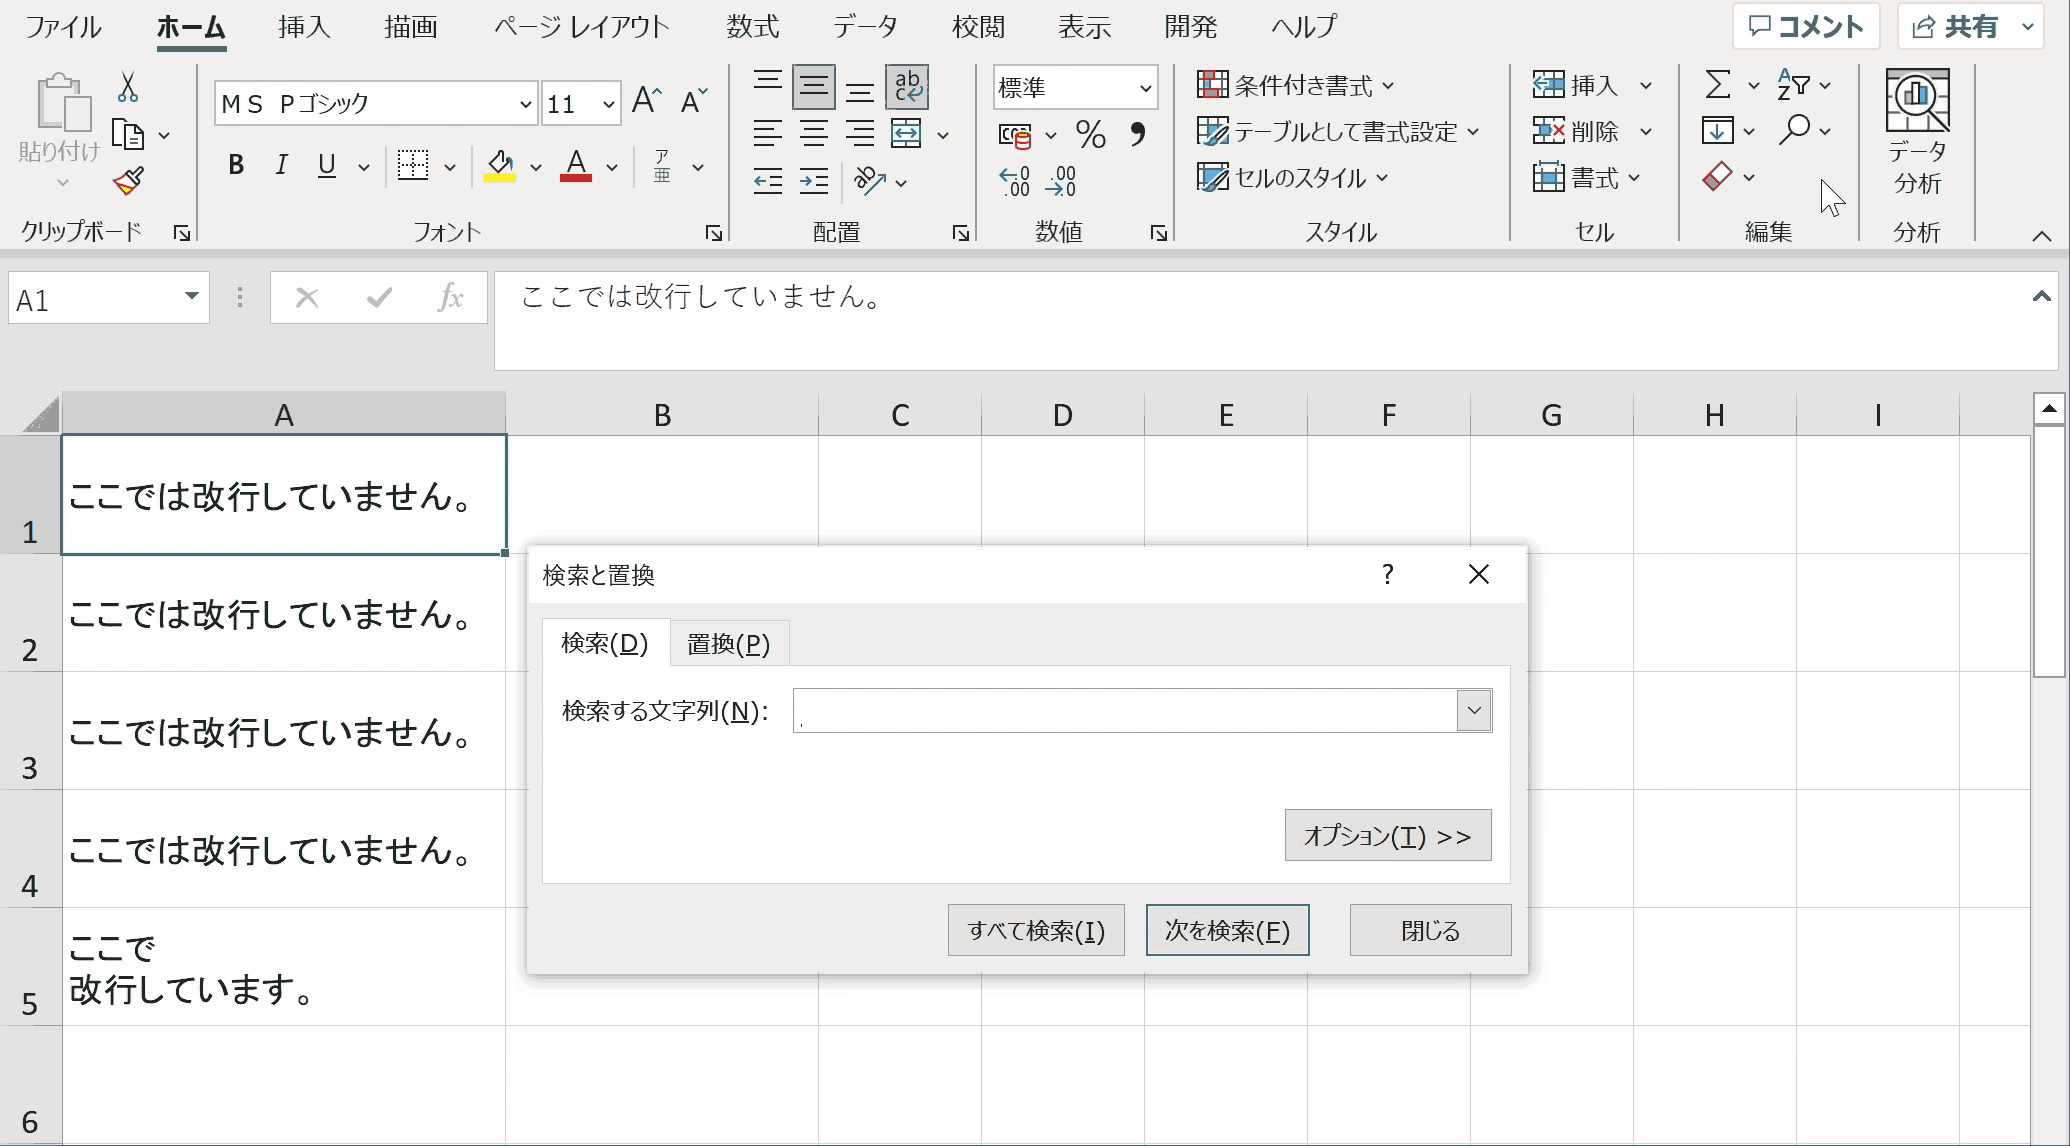This screenshot has width=2070, height=1146.
Task: Click 次を検索(F) button
Action: tap(1227, 931)
